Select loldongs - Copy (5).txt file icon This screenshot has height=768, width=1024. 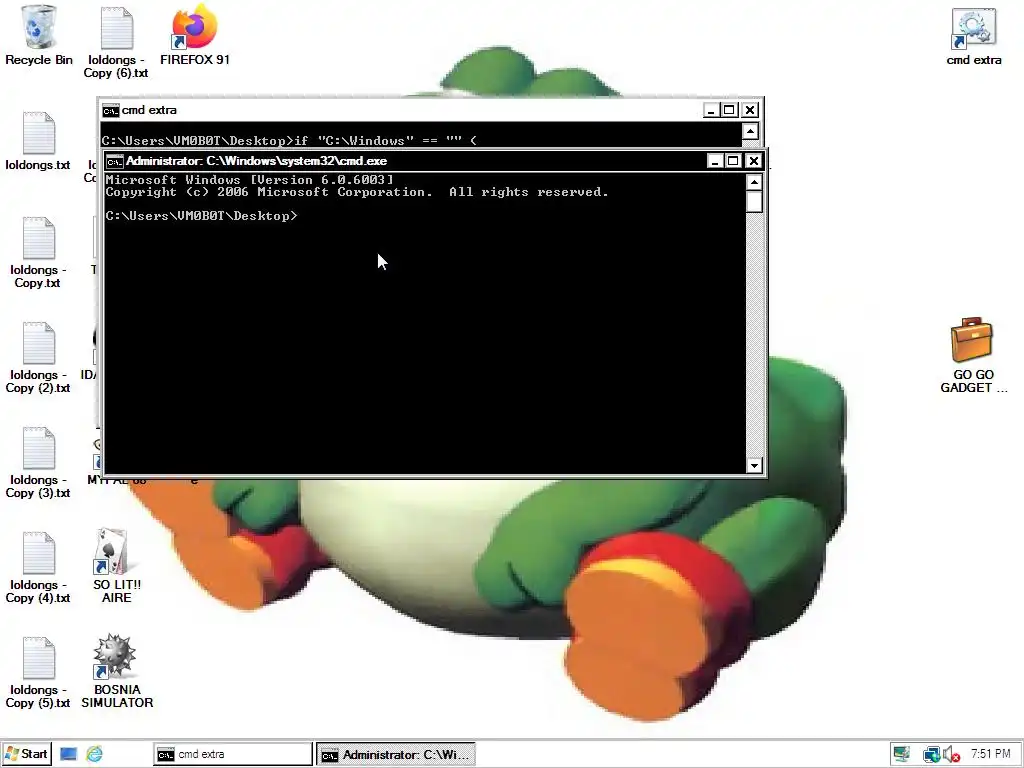coord(38,673)
